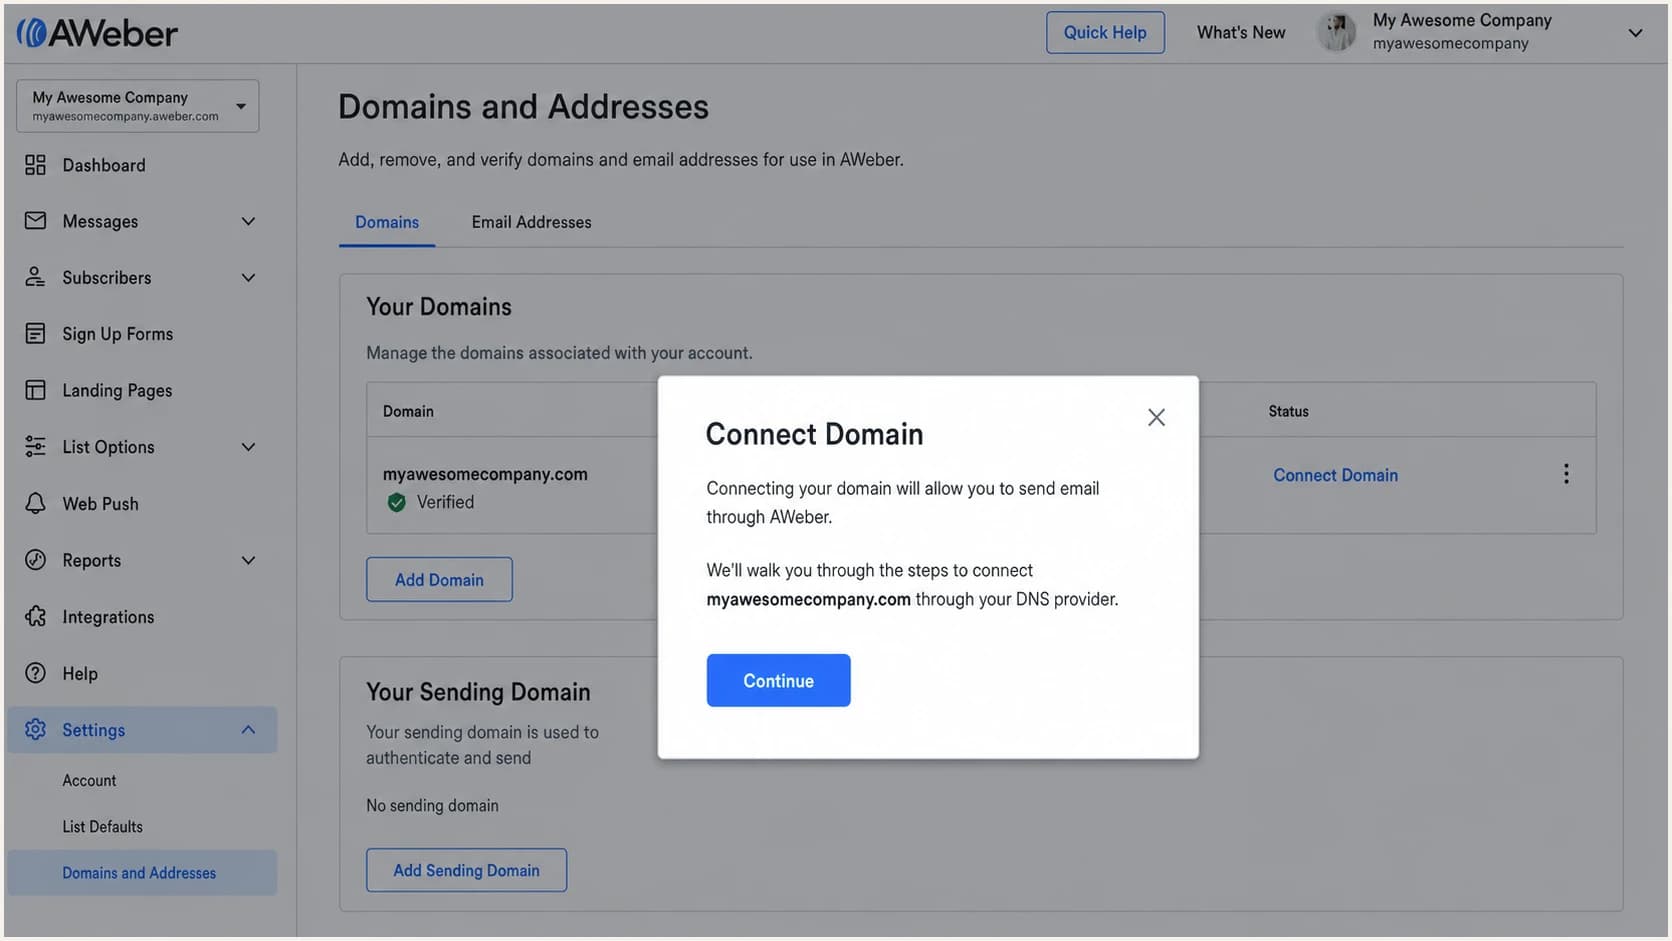Collapse the Settings section chevron
Screen dimensions: 1672x941
(248, 730)
